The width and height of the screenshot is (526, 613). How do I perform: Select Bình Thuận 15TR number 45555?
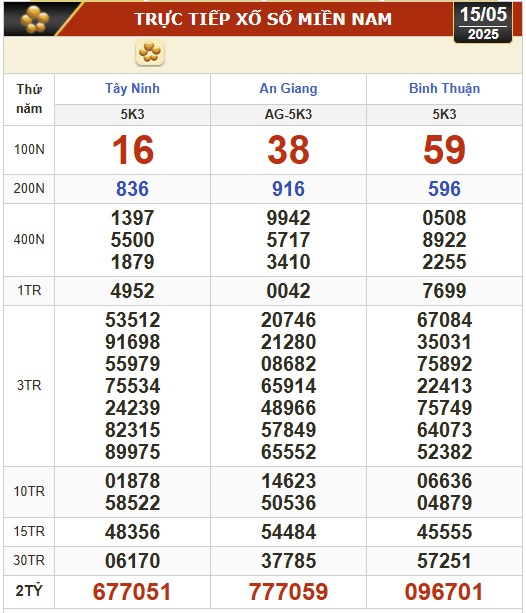pos(444,532)
